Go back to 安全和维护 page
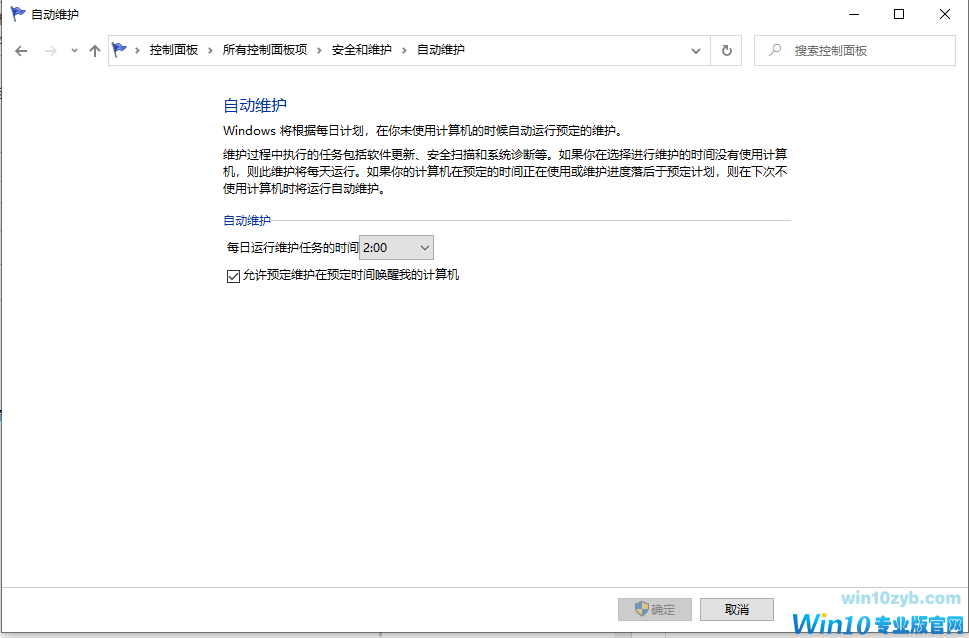Image resolution: width=969 pixels, height=638 pixels. tap(360, 49)
